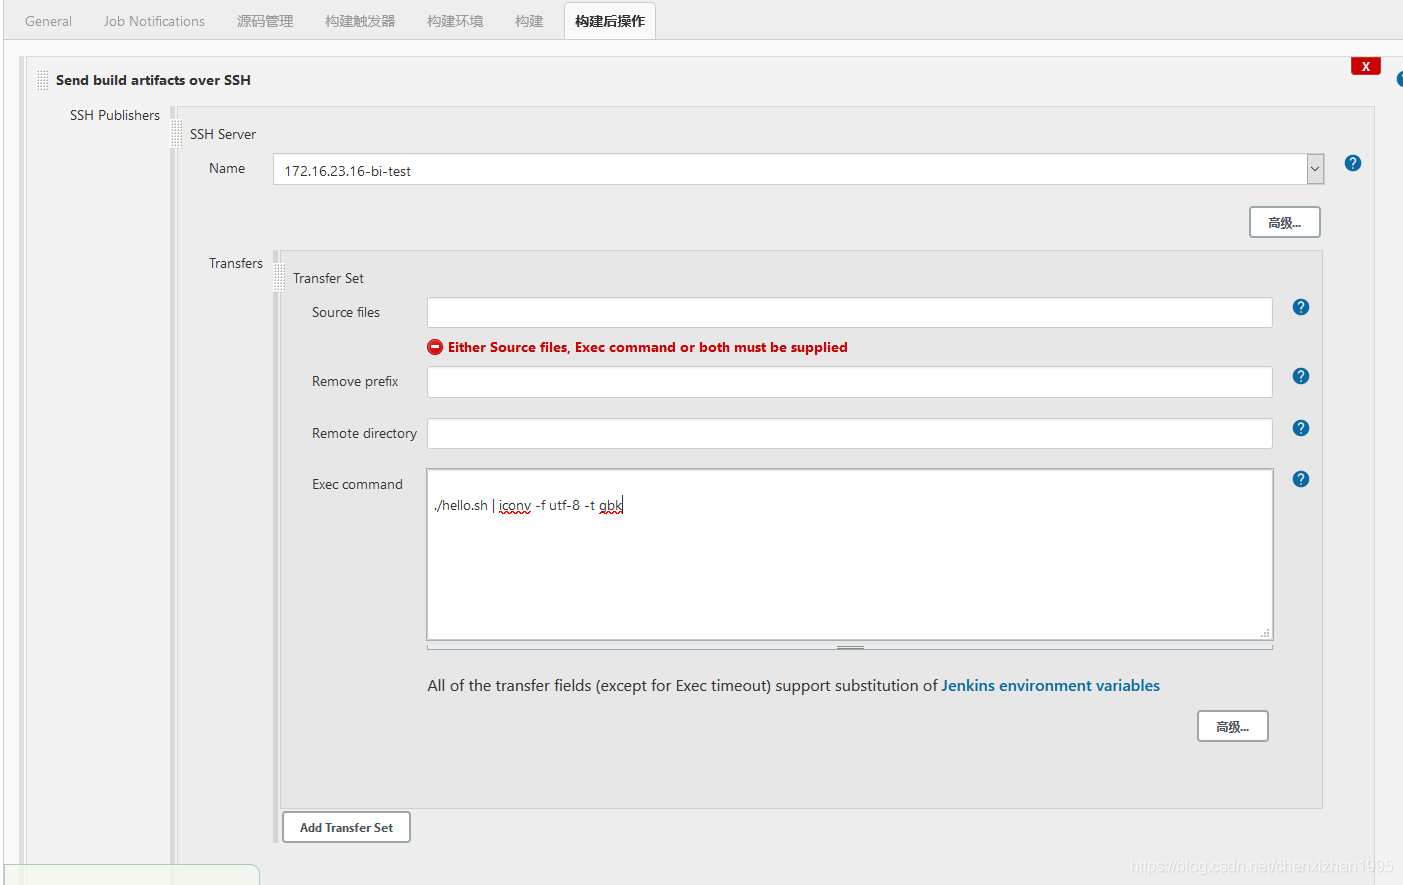
Task: Open help for Exec command field
Action: click(1300, 479)
